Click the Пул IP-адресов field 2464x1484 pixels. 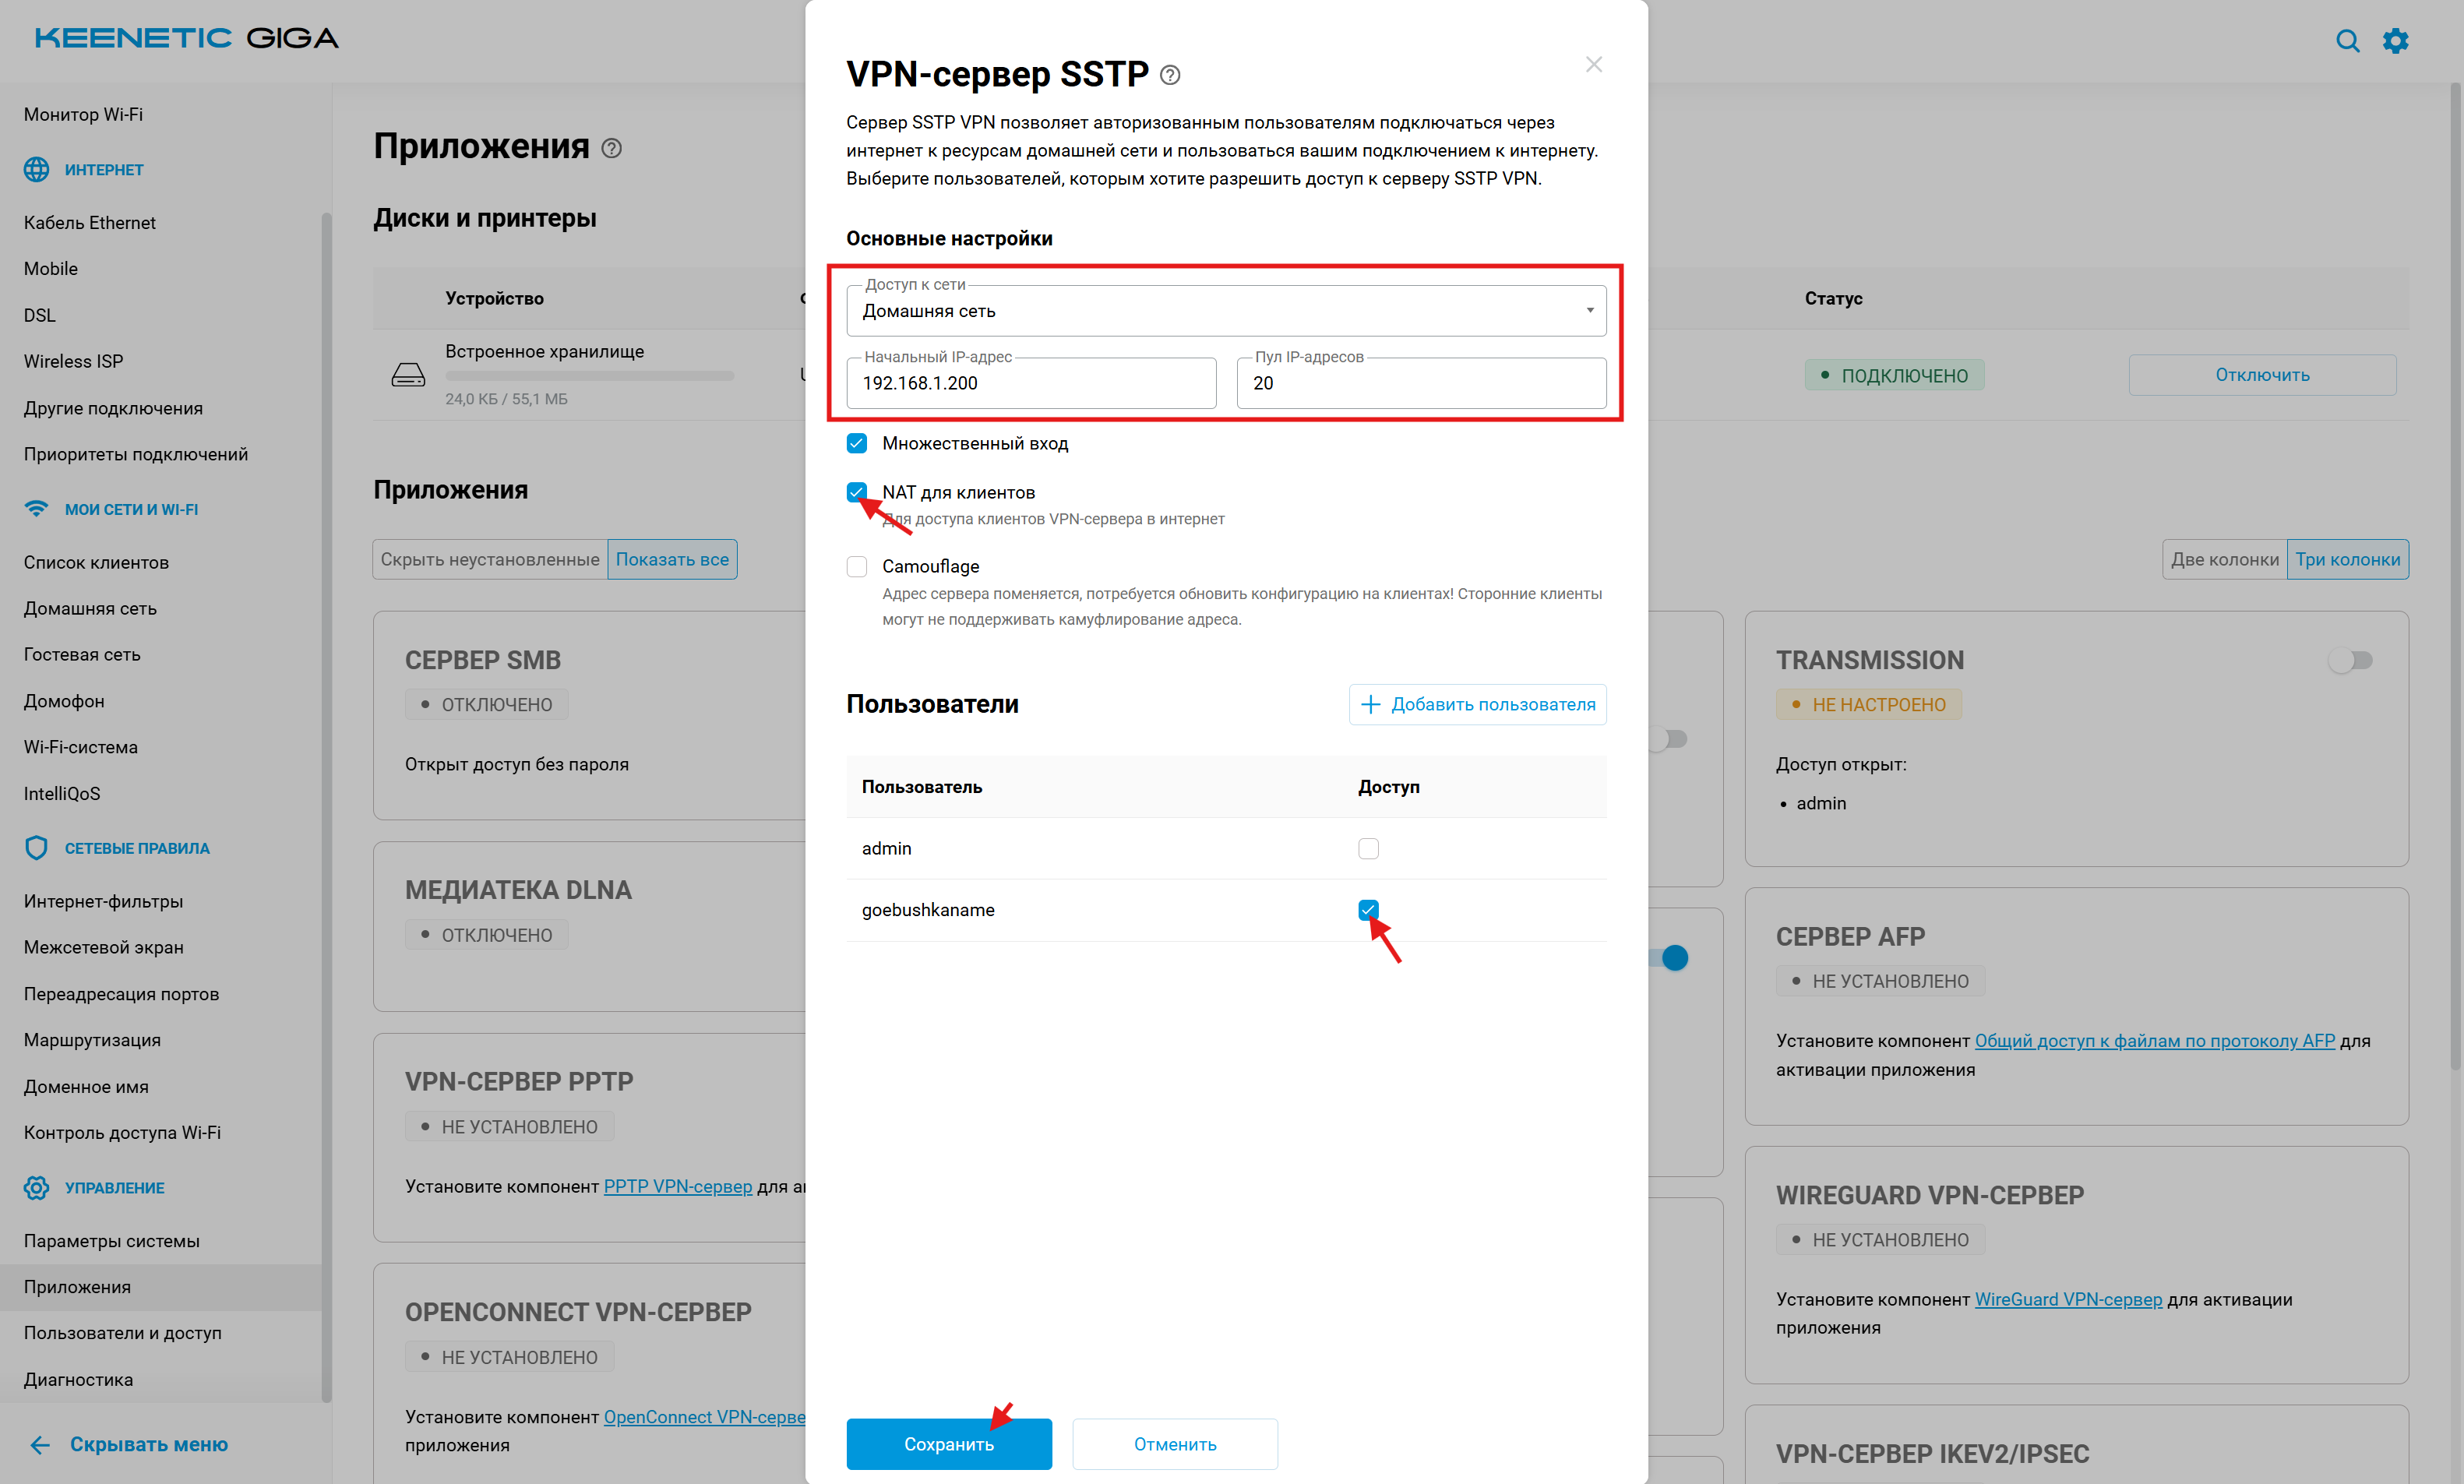[1421, 383]
